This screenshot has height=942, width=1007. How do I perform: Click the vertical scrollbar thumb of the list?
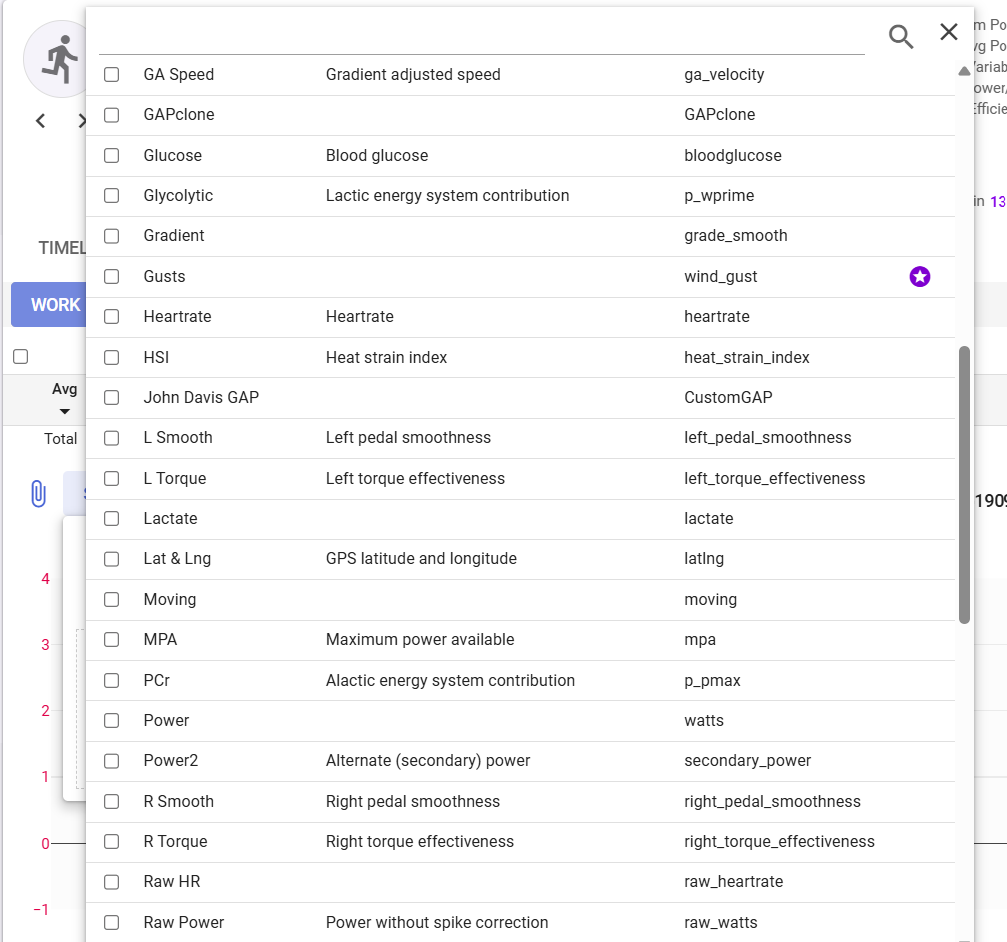(x=964, y=485)
